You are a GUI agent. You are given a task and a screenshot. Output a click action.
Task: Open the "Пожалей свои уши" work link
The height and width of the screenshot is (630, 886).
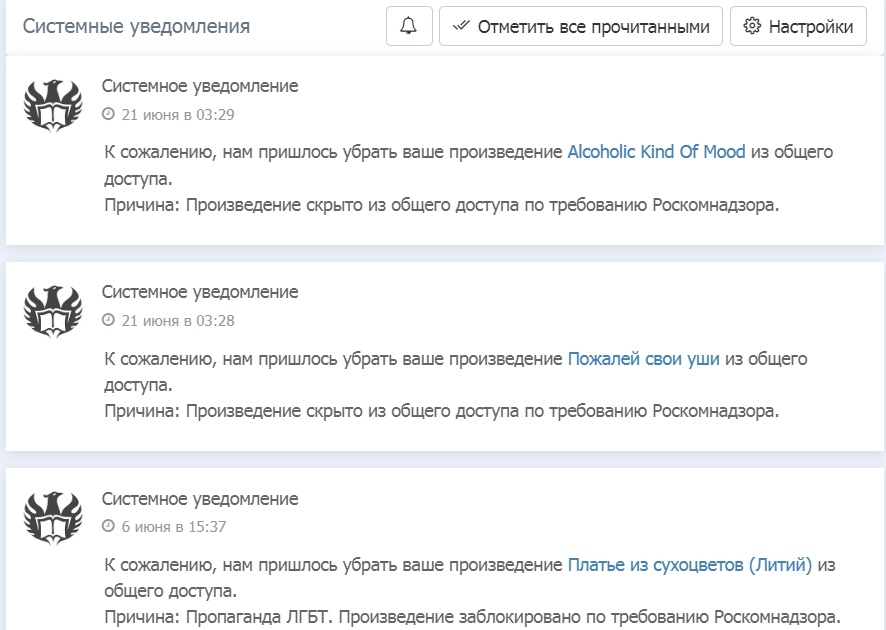[x=643, y=358]
